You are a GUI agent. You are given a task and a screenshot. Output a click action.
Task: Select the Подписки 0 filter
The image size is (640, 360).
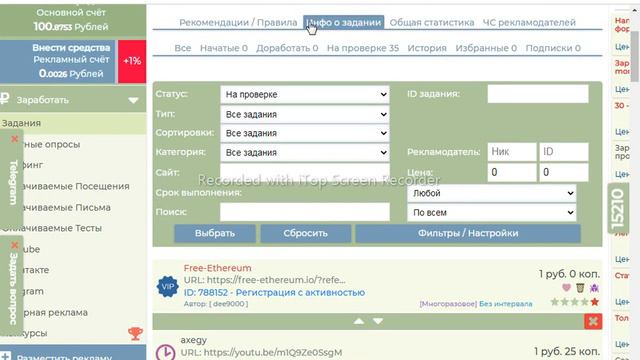coord(553,48)
